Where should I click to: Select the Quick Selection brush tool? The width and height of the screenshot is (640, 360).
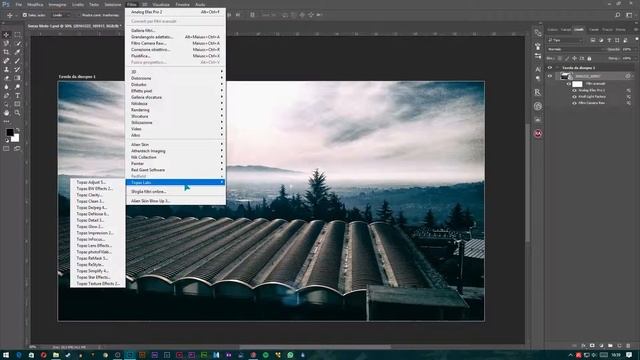(x=17, y=43)
